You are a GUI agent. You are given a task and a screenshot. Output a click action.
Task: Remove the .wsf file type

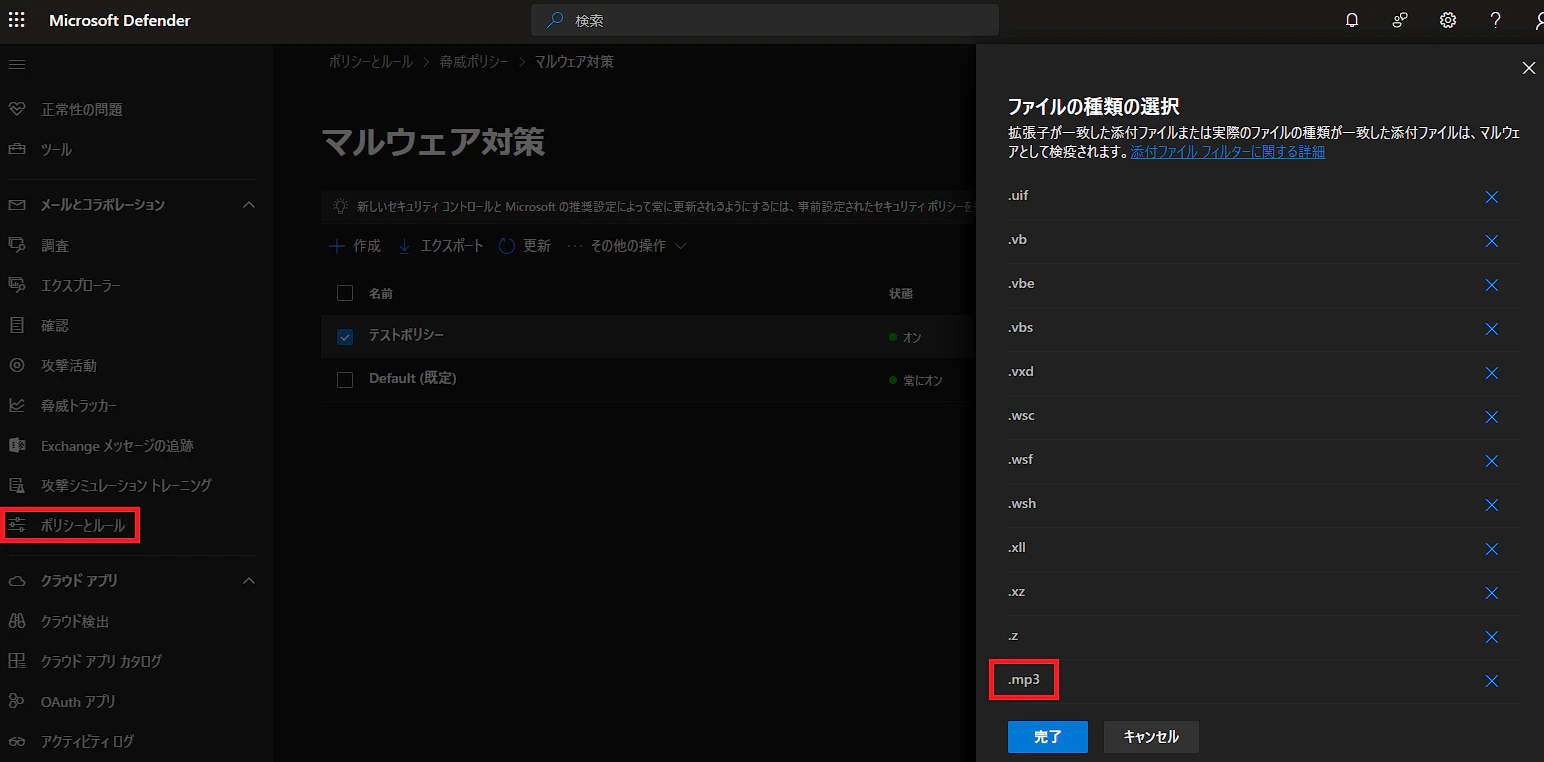point(1492,461)
